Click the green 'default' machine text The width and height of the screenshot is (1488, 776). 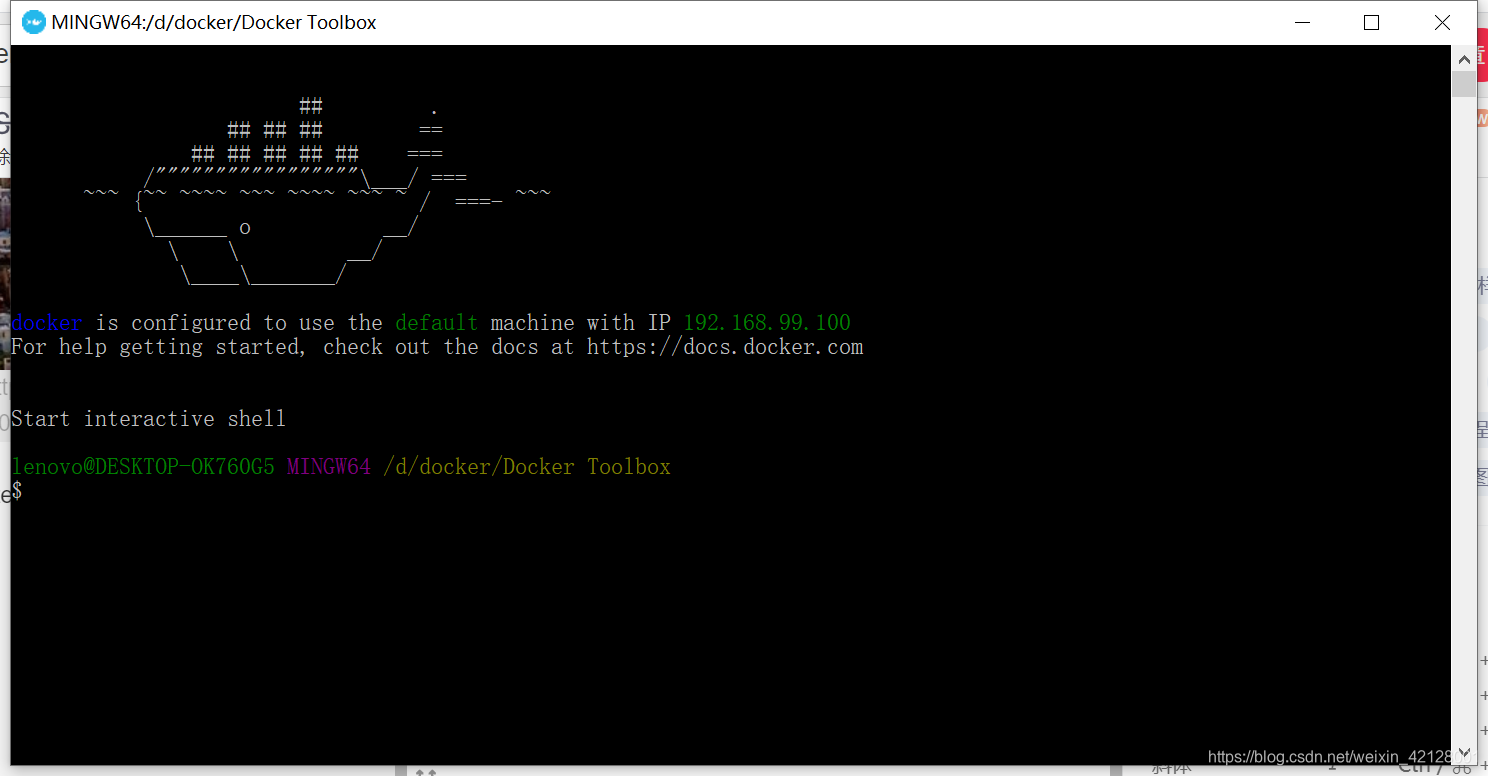[436, 322]
